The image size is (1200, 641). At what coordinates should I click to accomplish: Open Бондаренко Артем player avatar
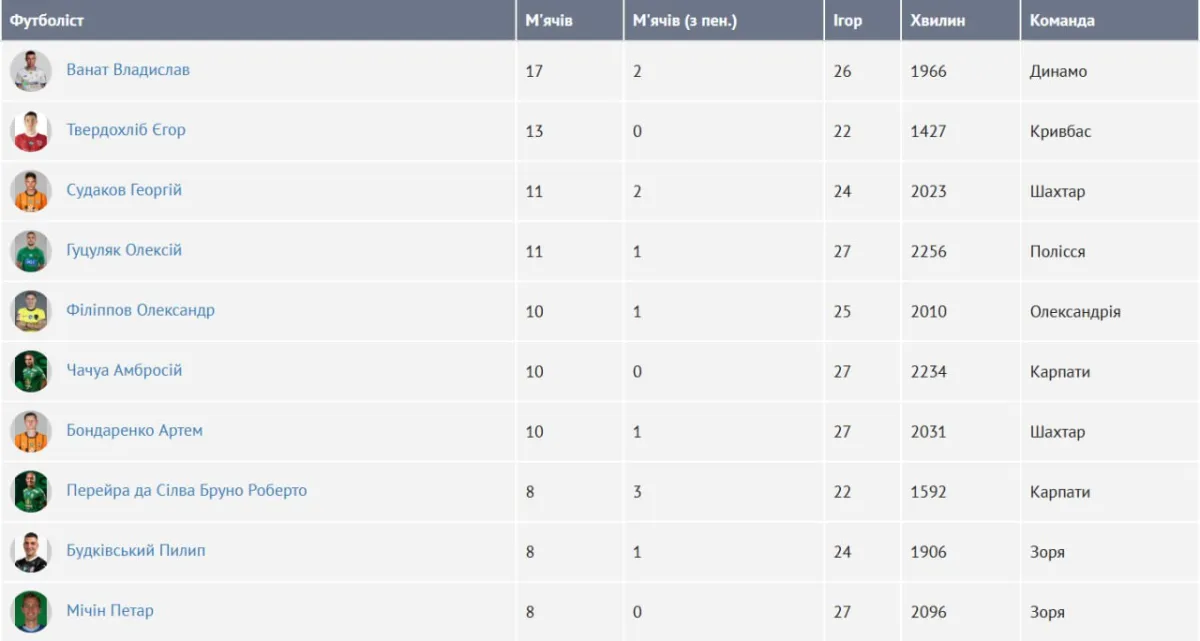(31, 431)
